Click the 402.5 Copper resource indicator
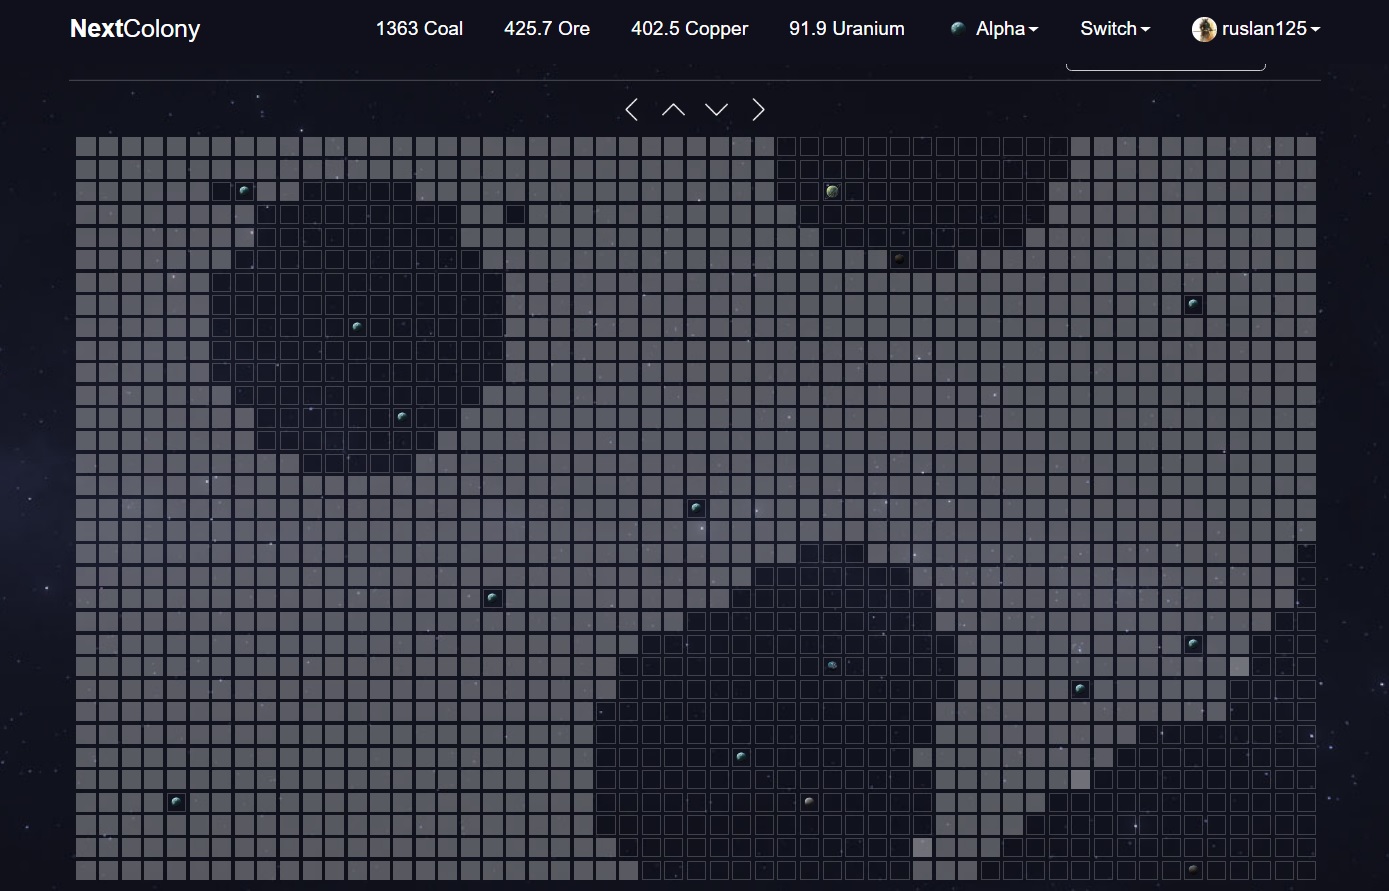Image resolution: width=1389 pixels, height=891 pixels. click(x=689, y=29)
